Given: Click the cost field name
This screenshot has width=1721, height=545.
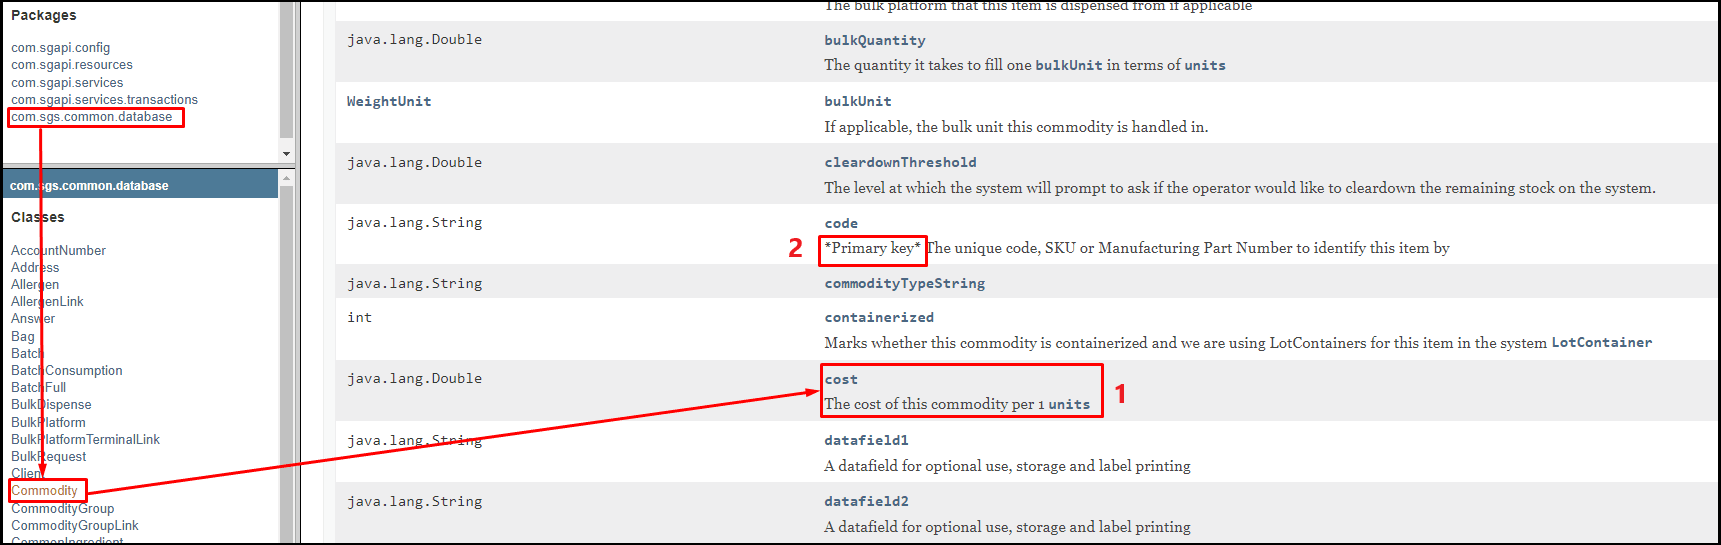Looking at the screenshot, I should point(841,379).
